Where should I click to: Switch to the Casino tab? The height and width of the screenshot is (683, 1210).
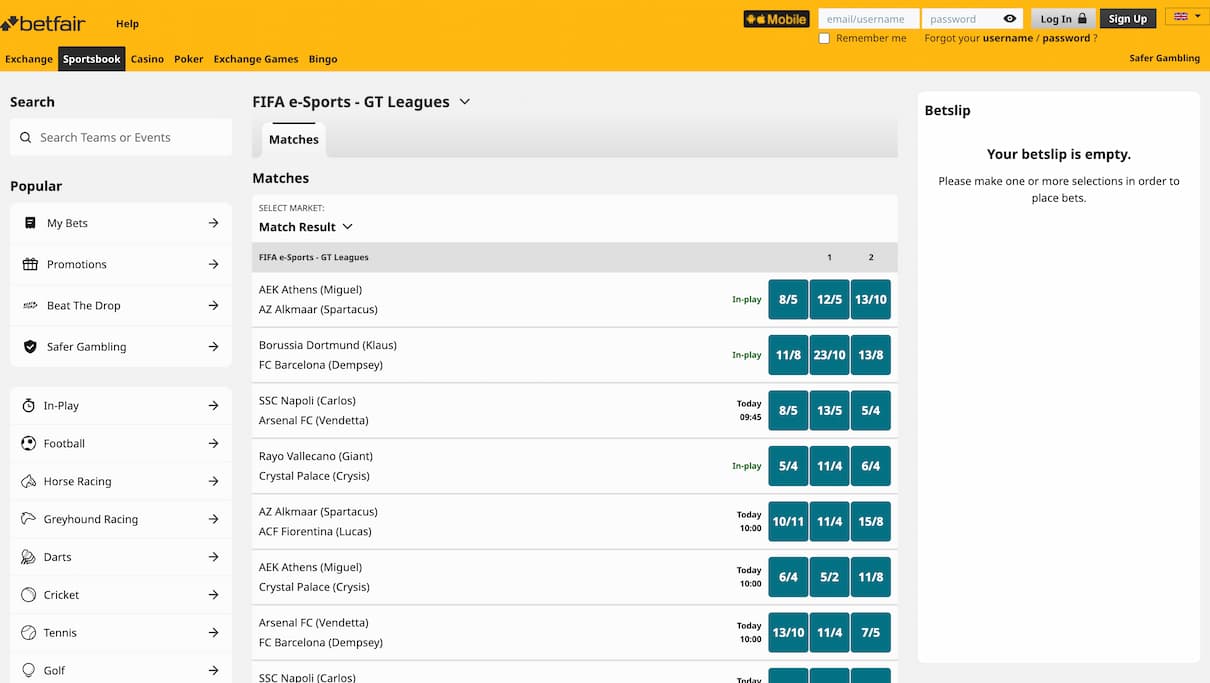click(147, 59)
